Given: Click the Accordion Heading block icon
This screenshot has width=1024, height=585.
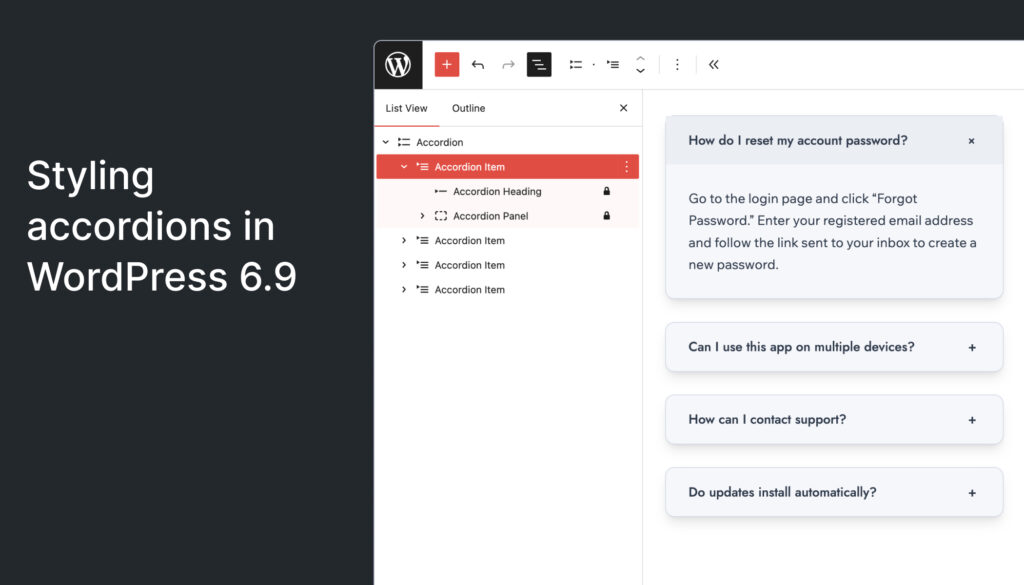Looking at the screenshot, I should coord(441,191).
